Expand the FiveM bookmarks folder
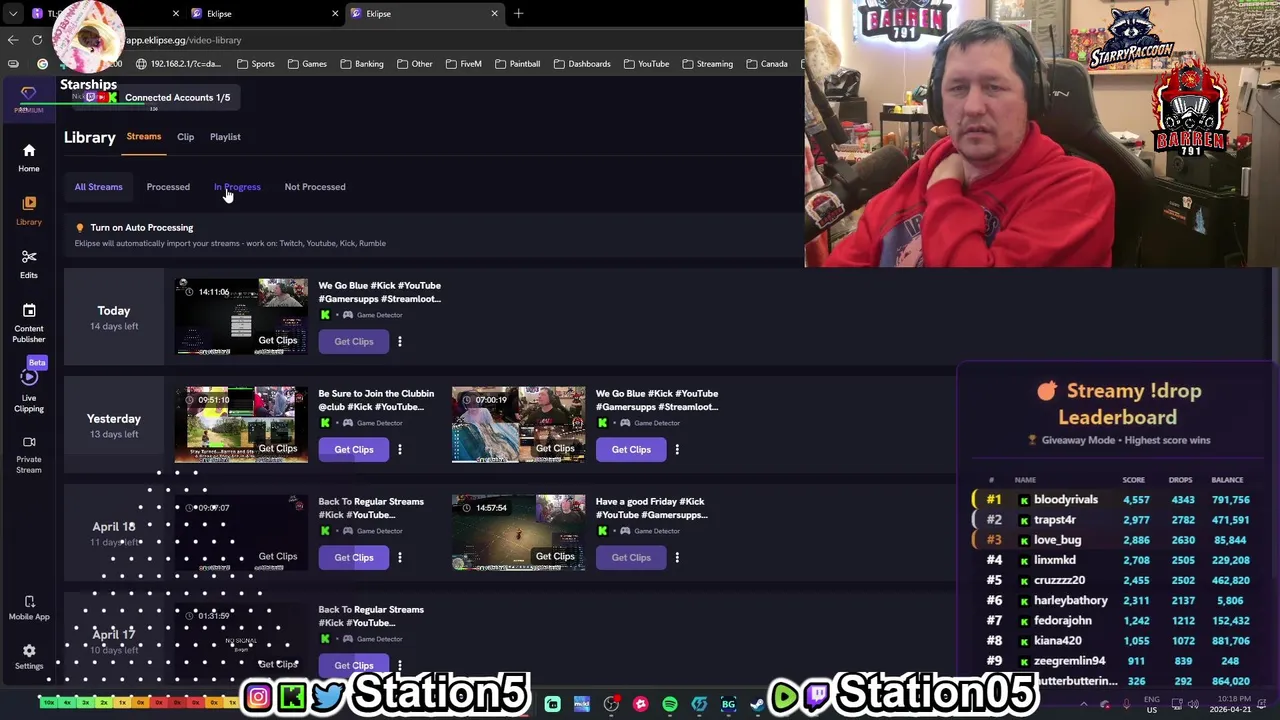The image size is (1280, 720). tap(463, 64)
